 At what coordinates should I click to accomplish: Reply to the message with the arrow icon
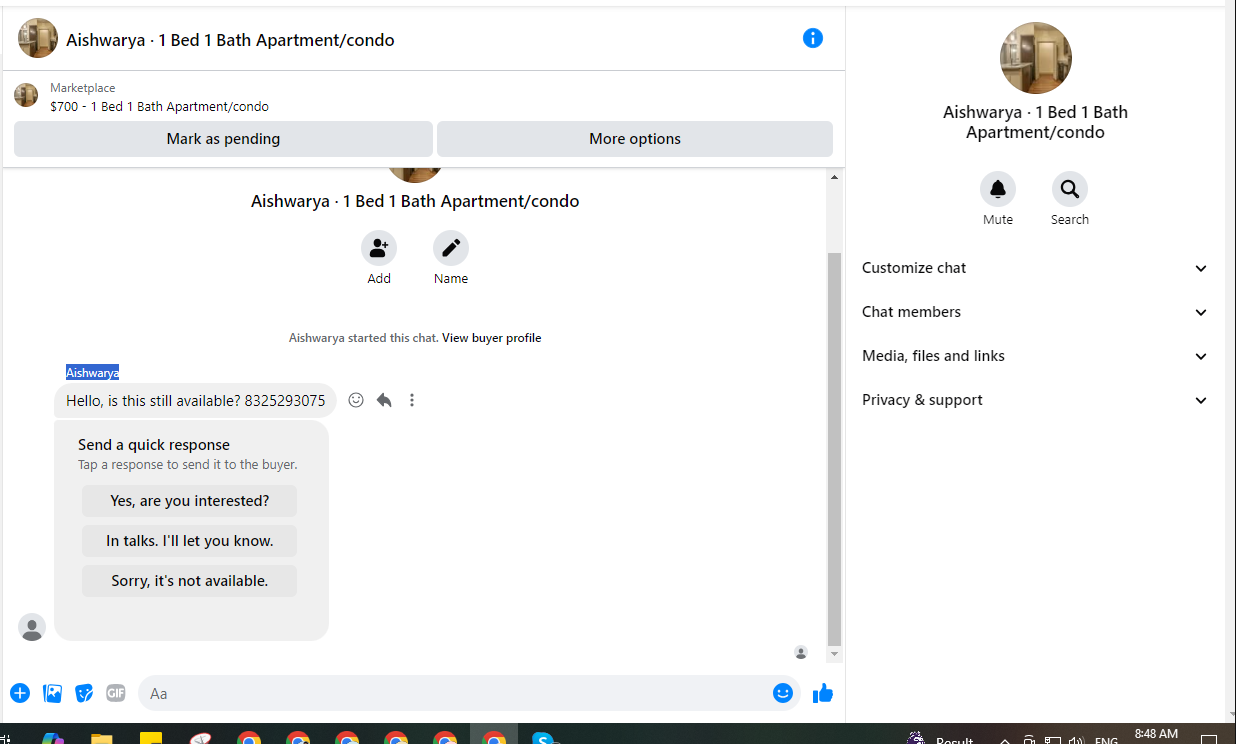(x=384, y=400)
